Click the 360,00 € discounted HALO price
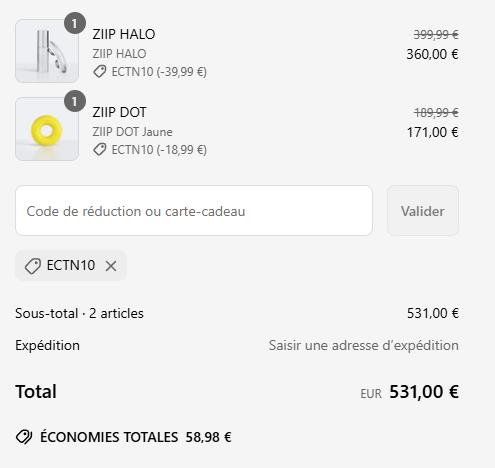 (432, 54)
